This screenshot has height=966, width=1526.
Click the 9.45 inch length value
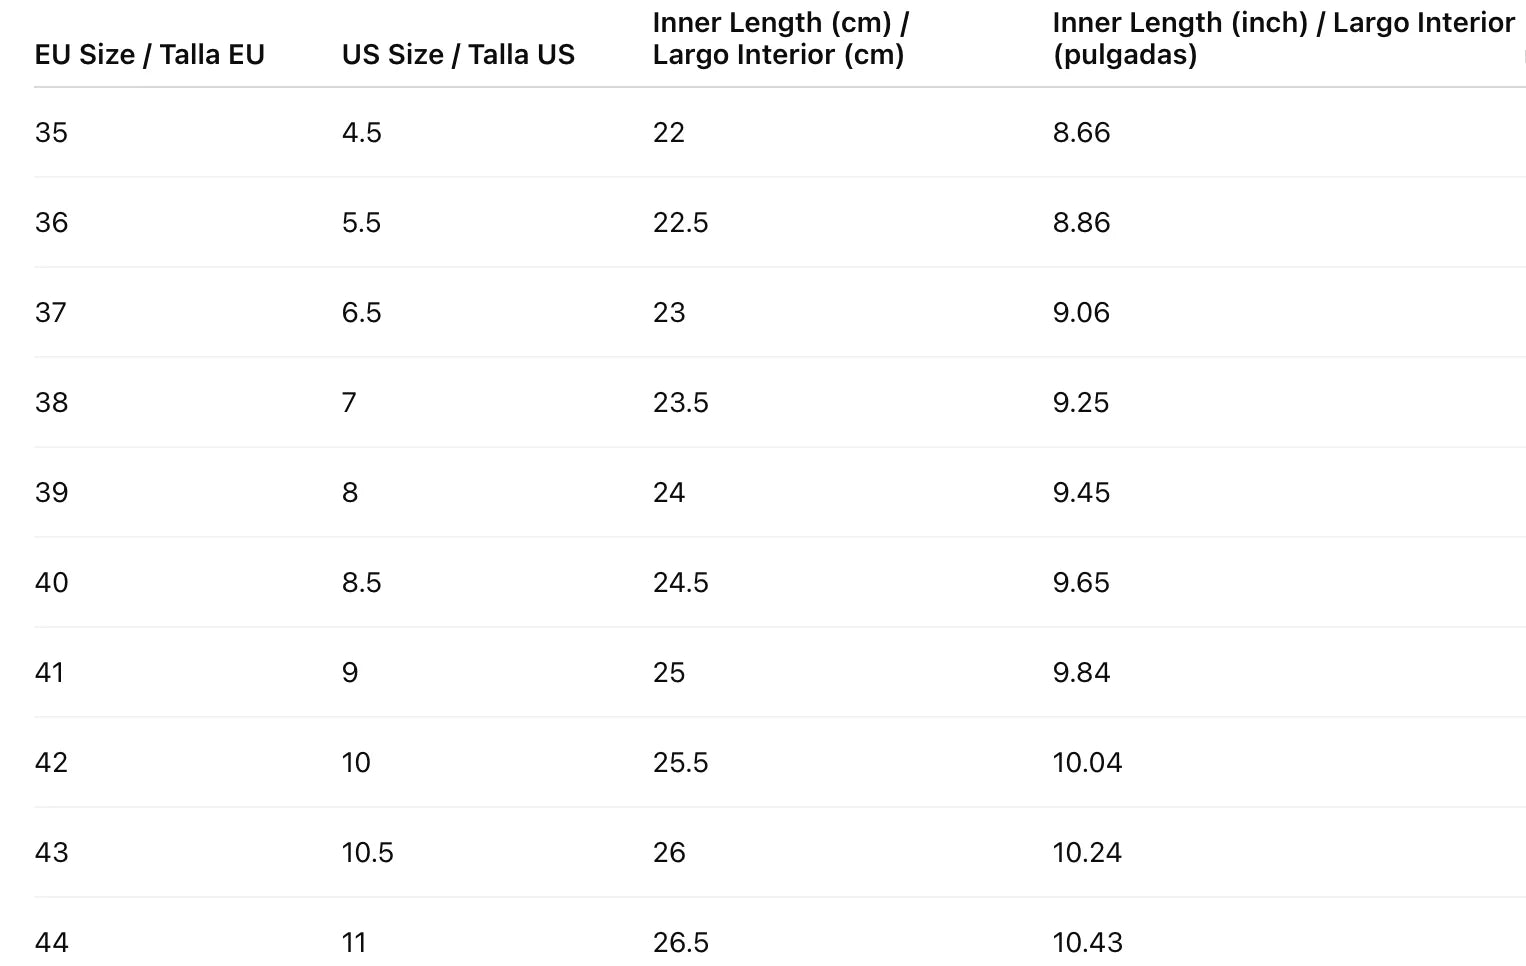[1081, 493]
